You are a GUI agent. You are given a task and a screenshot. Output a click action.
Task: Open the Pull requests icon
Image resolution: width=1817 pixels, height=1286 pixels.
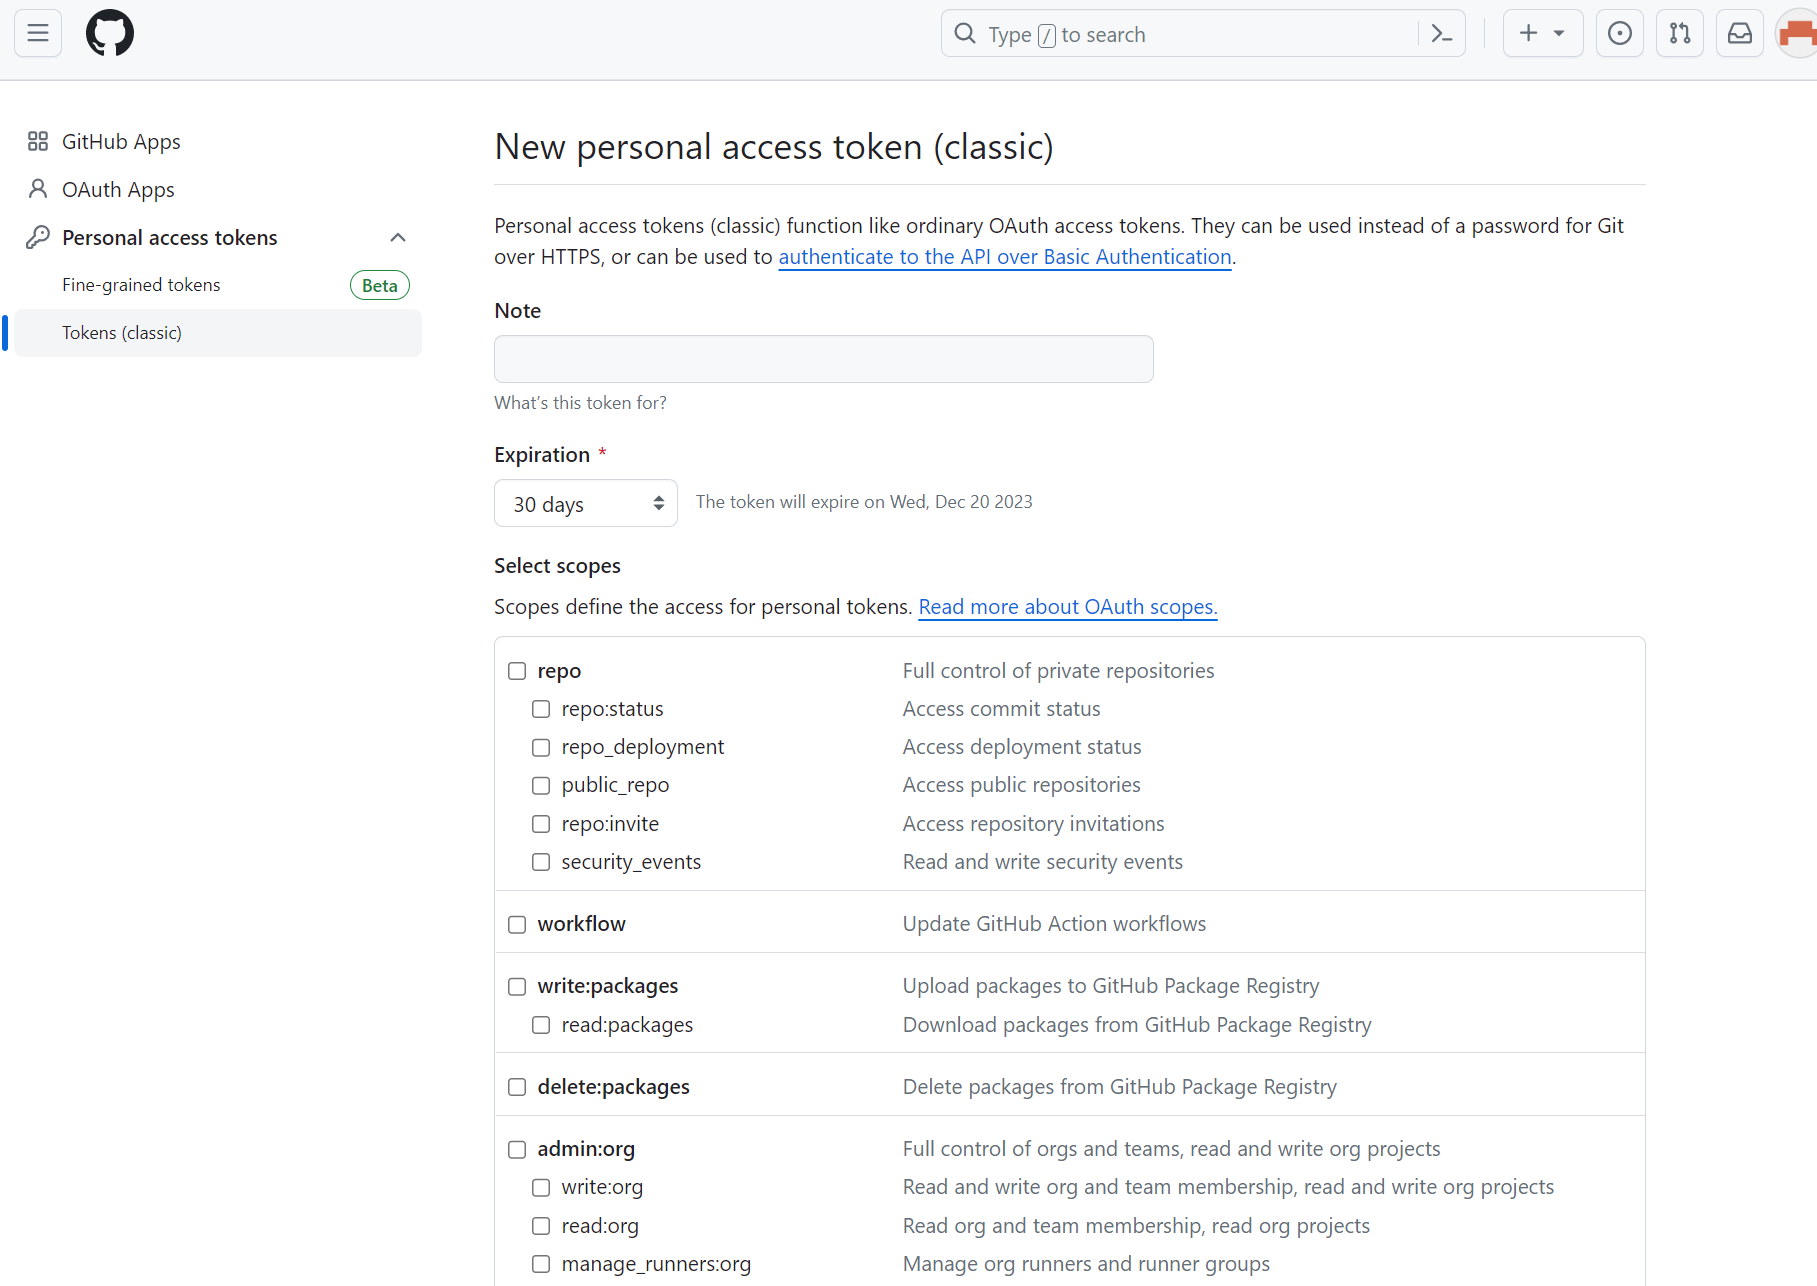pyautogui.click(x=1679, y=33)
